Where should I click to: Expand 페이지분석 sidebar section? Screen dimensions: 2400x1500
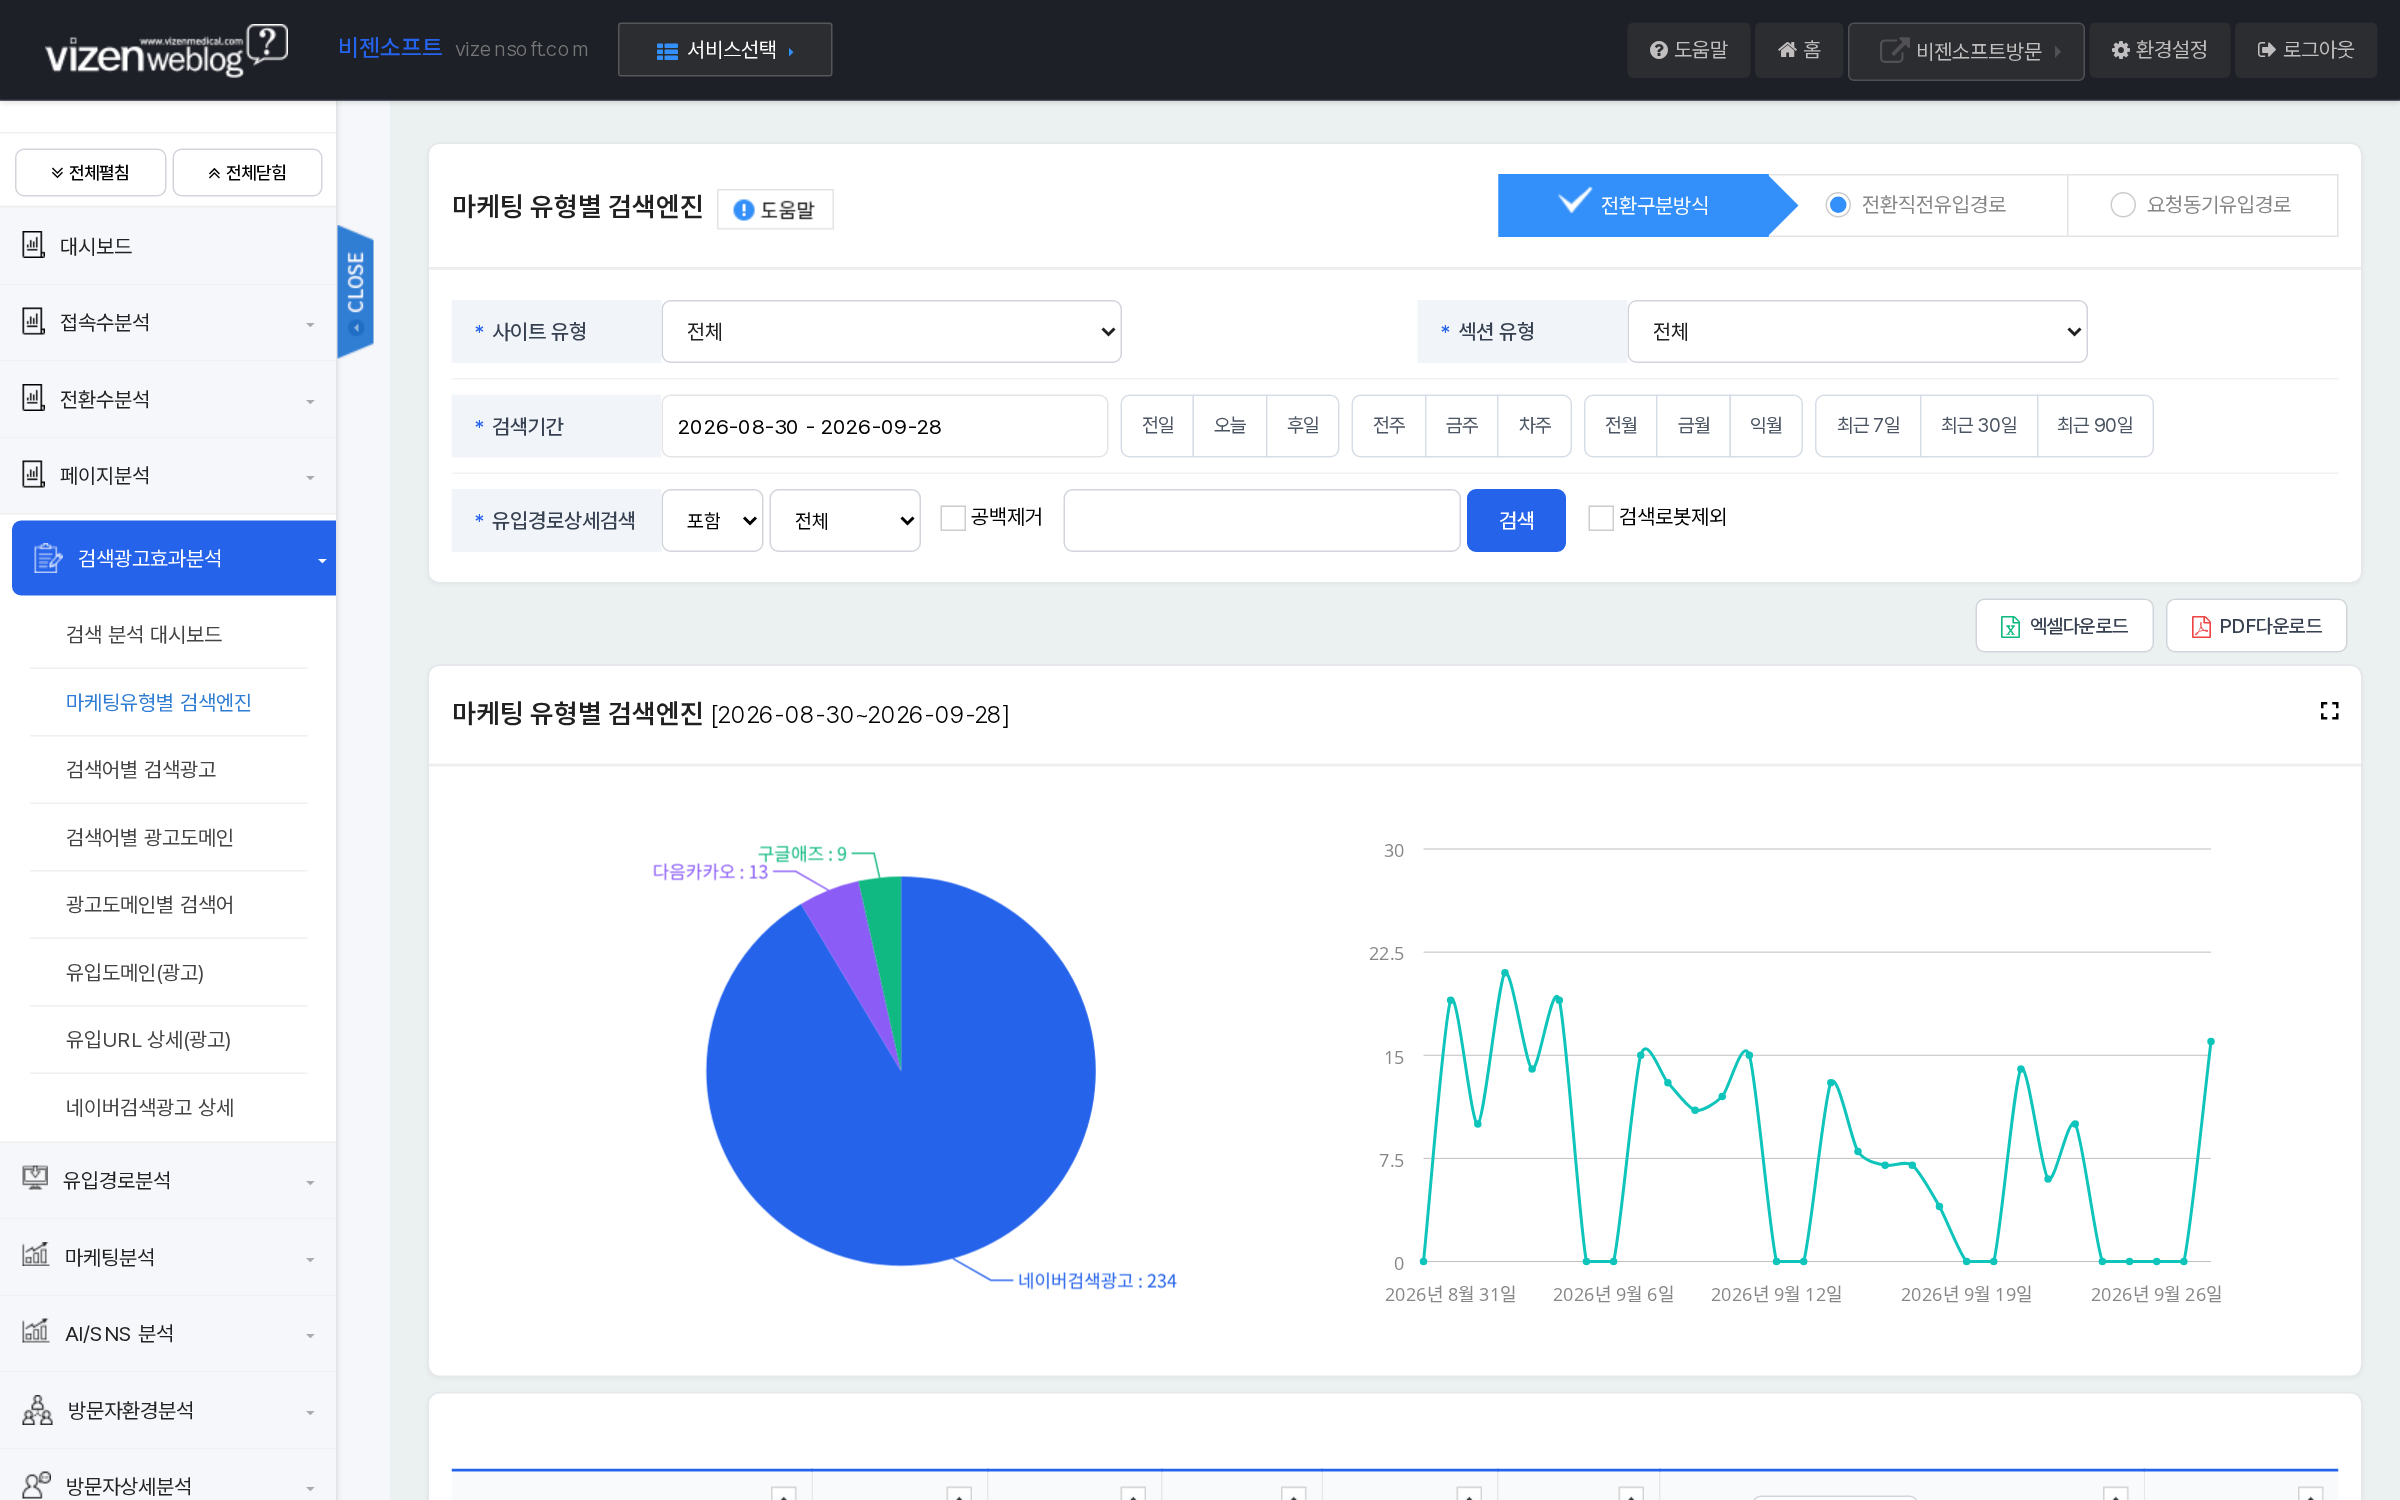click(x=168, y=475)
